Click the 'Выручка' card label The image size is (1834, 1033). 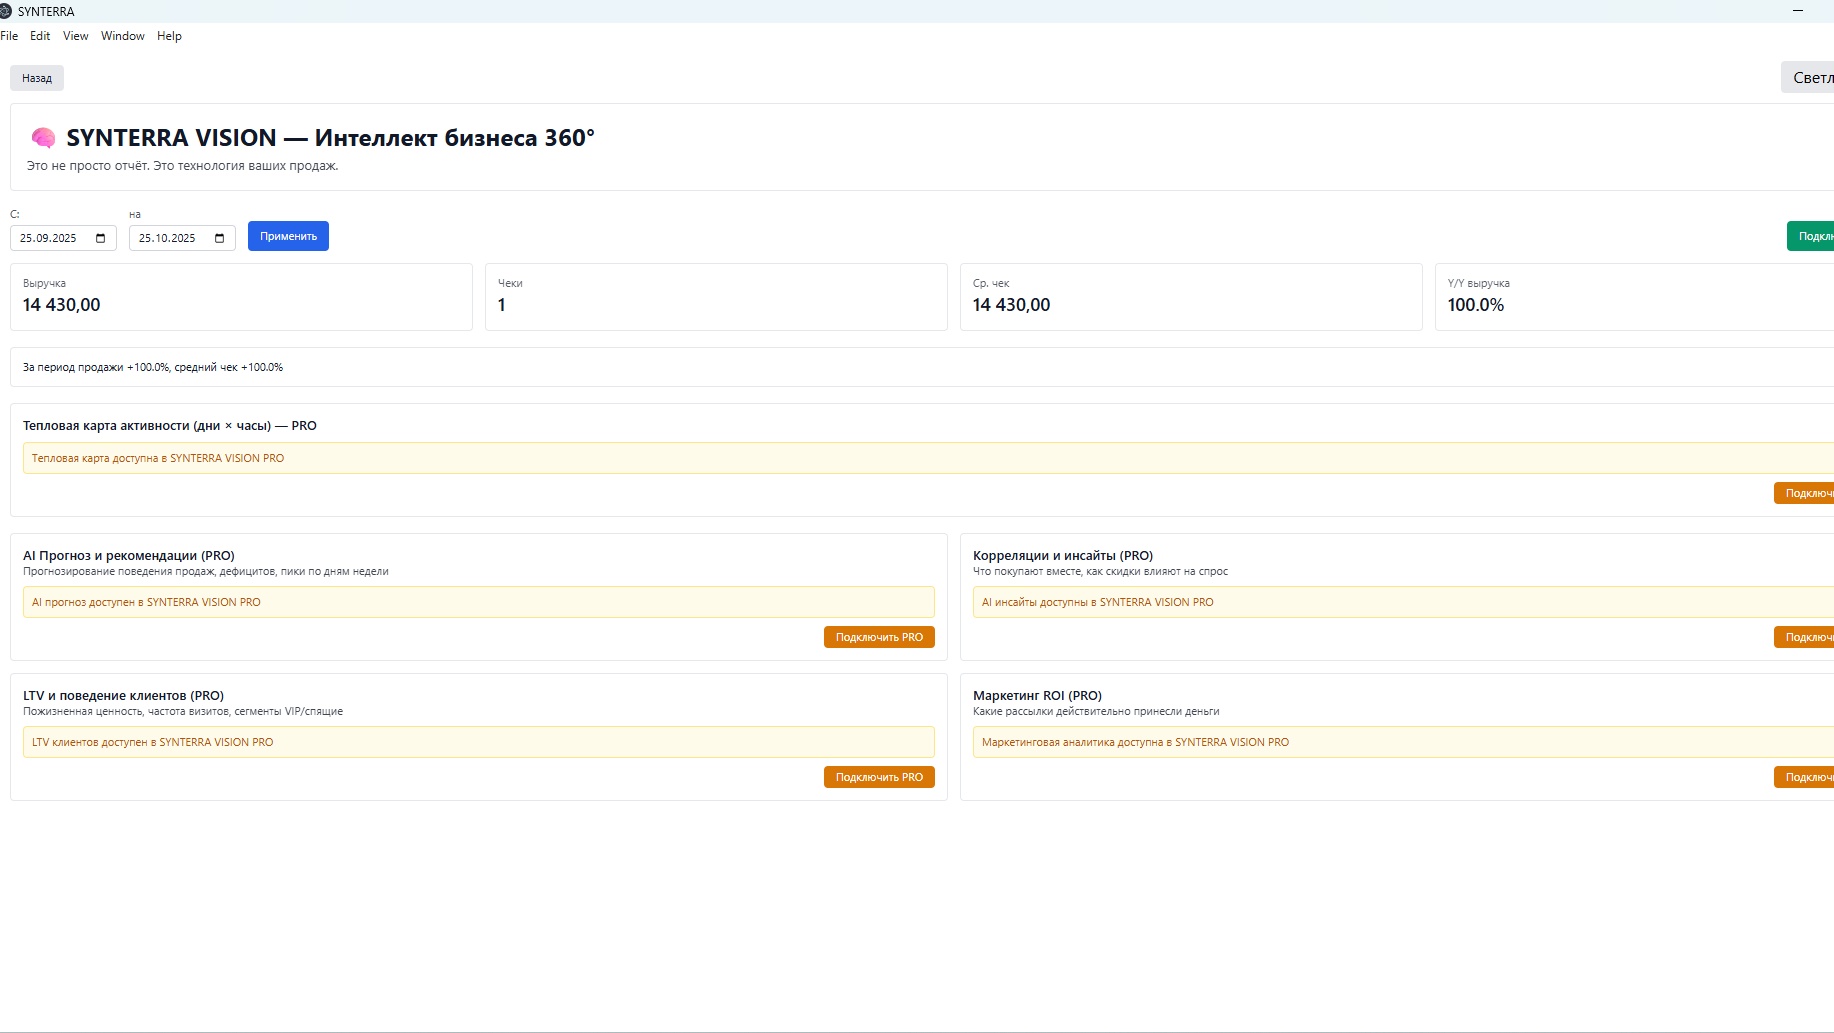click(44, 283)
